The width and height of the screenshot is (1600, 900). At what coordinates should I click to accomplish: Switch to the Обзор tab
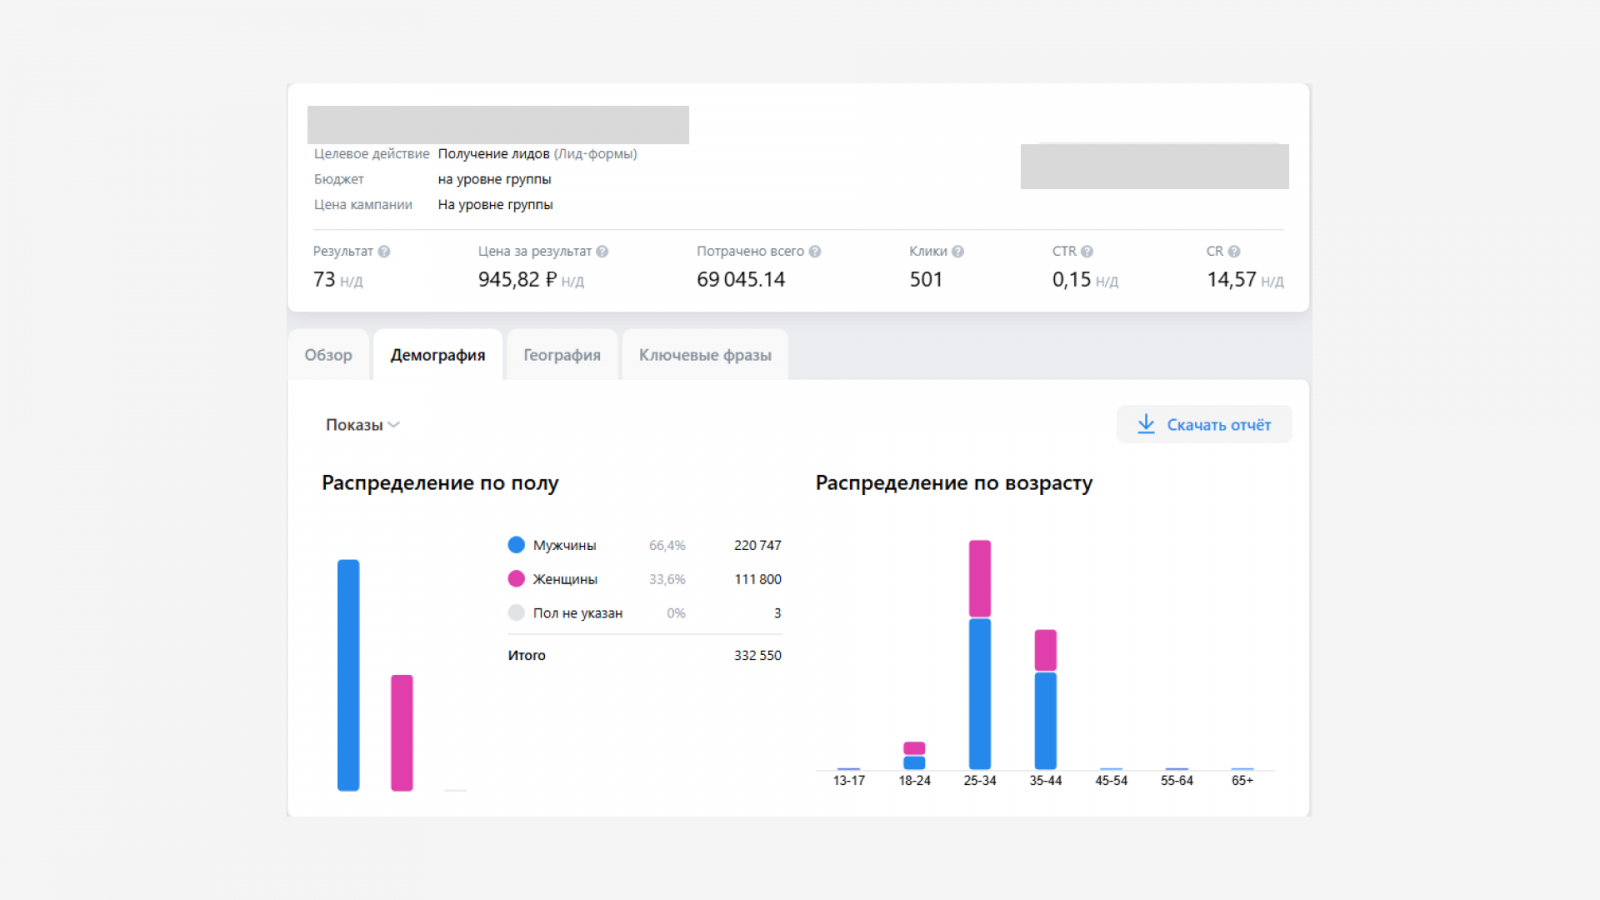(328, 355)
